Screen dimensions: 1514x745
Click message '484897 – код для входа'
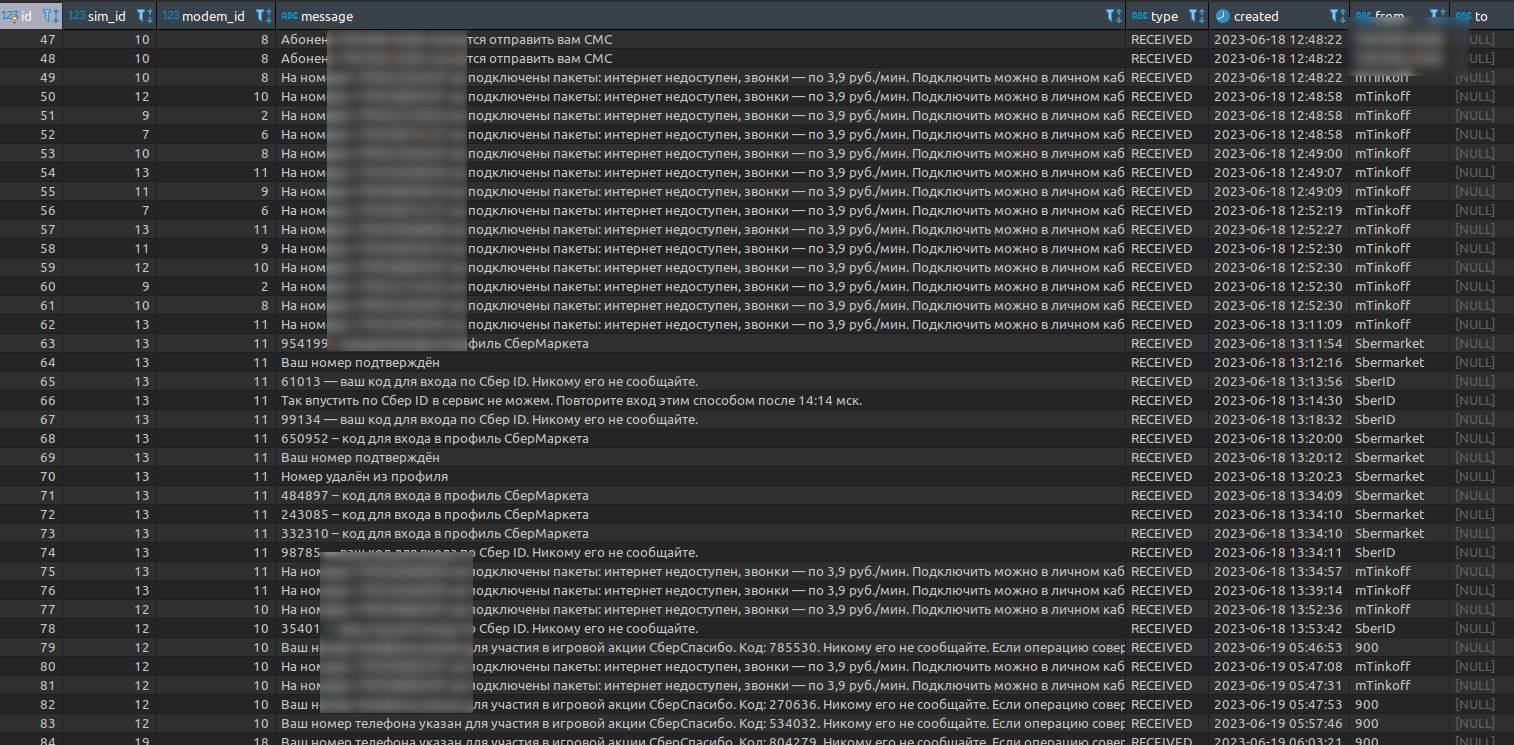coord(435,496)
